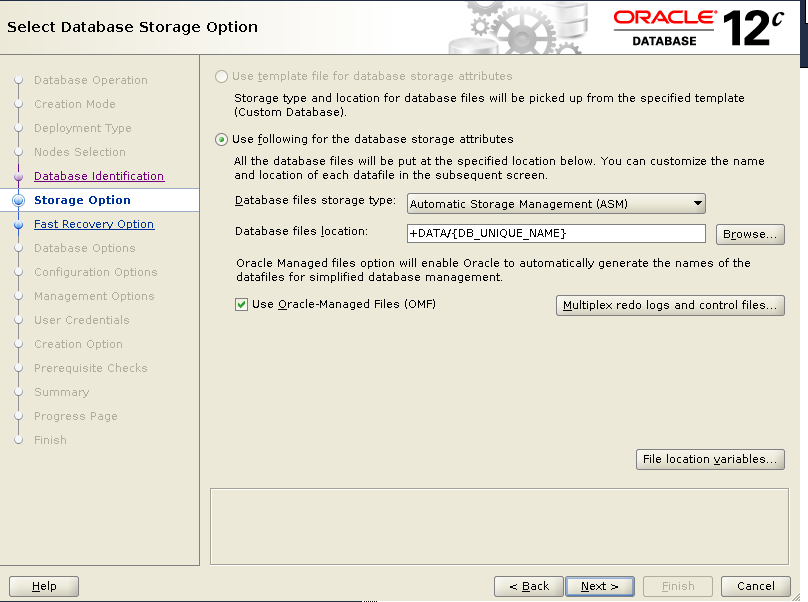Viewport: 808px width, 602px height.
Task: Cancel the database configuration wizard
Action: [x=755, y=586]
